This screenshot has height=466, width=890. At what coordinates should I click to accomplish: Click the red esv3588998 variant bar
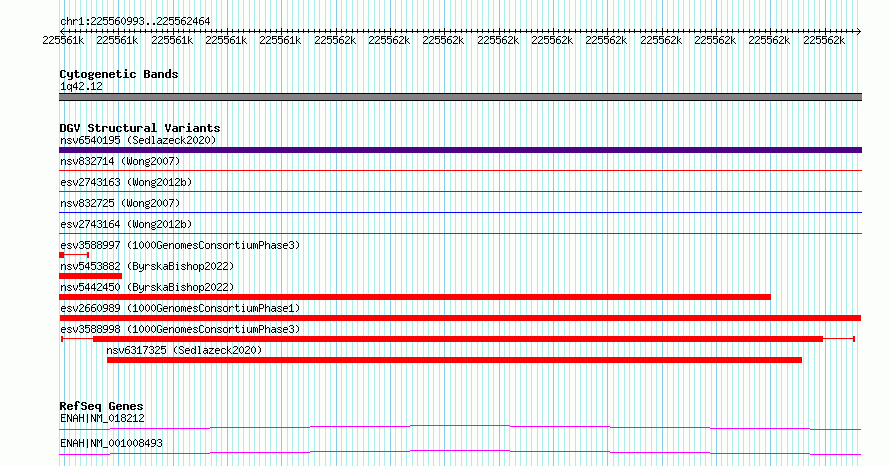tap(458, 339)
